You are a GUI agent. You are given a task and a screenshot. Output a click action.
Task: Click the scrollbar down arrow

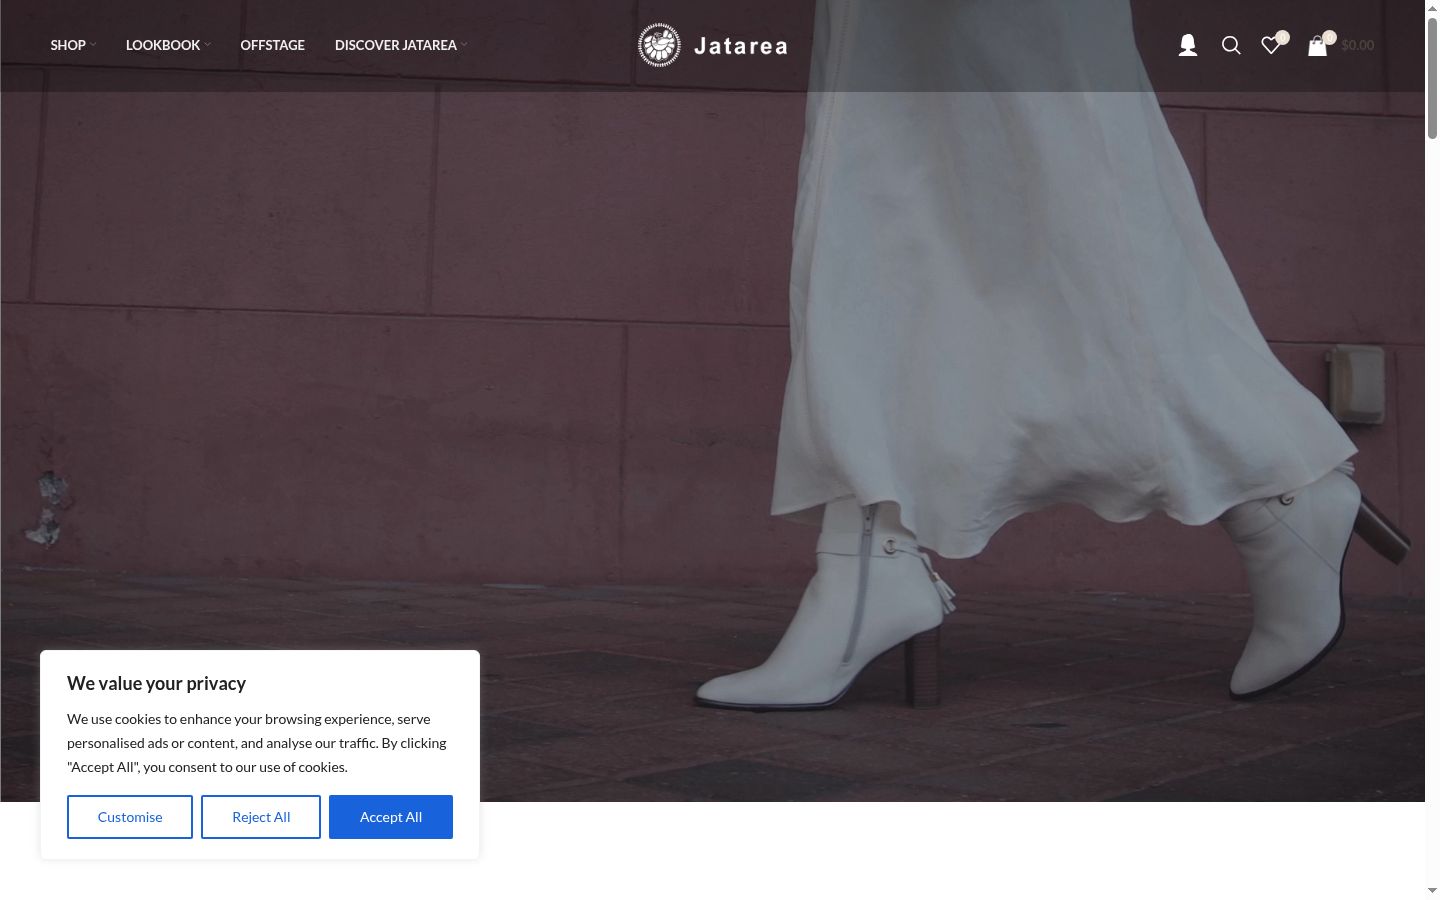point(1432,890)
